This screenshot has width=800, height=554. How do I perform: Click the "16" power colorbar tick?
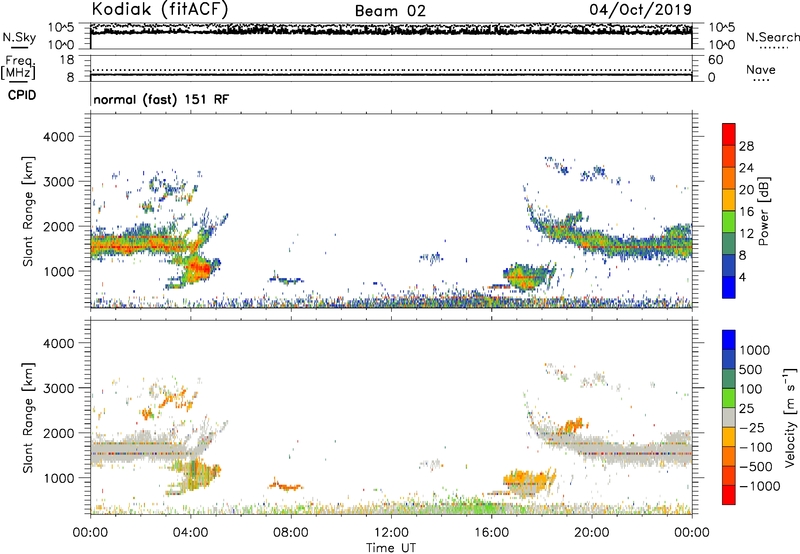point(746,212)
